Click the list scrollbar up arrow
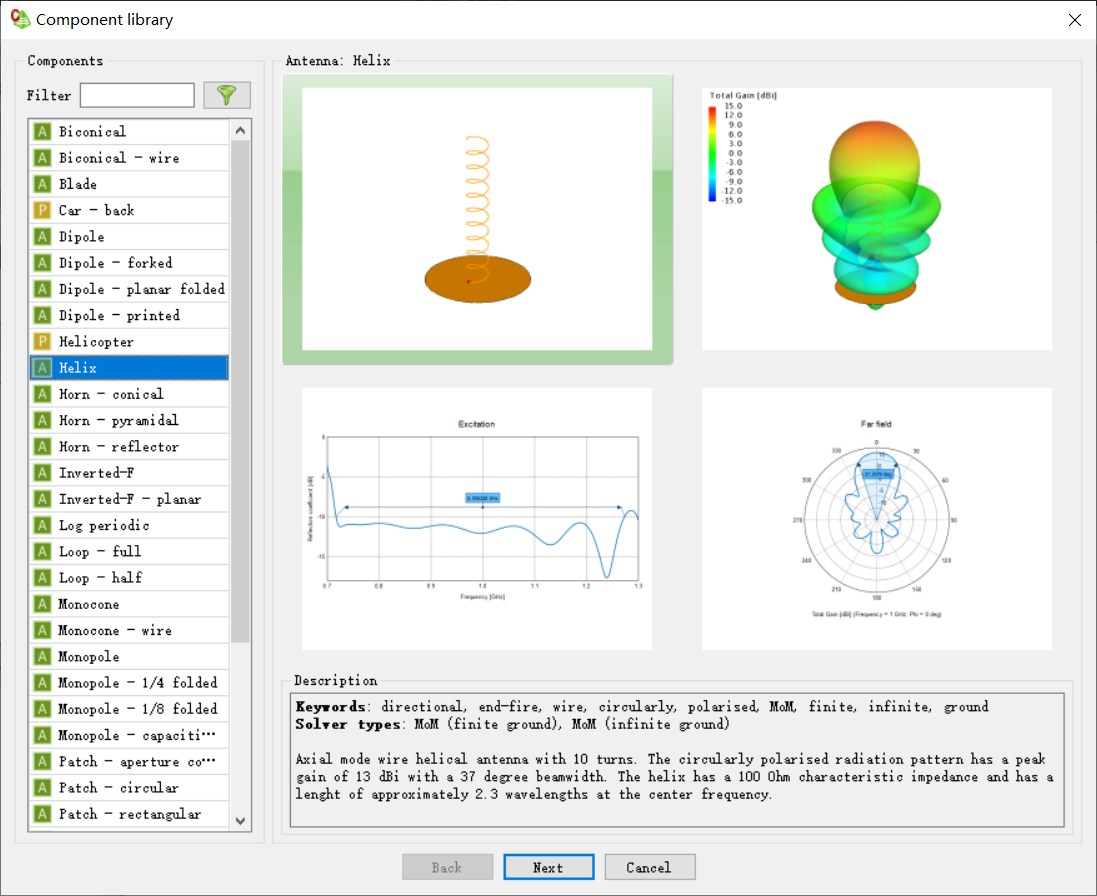Viewport: 1097px width, 896px height. click(x=240, y=130)
